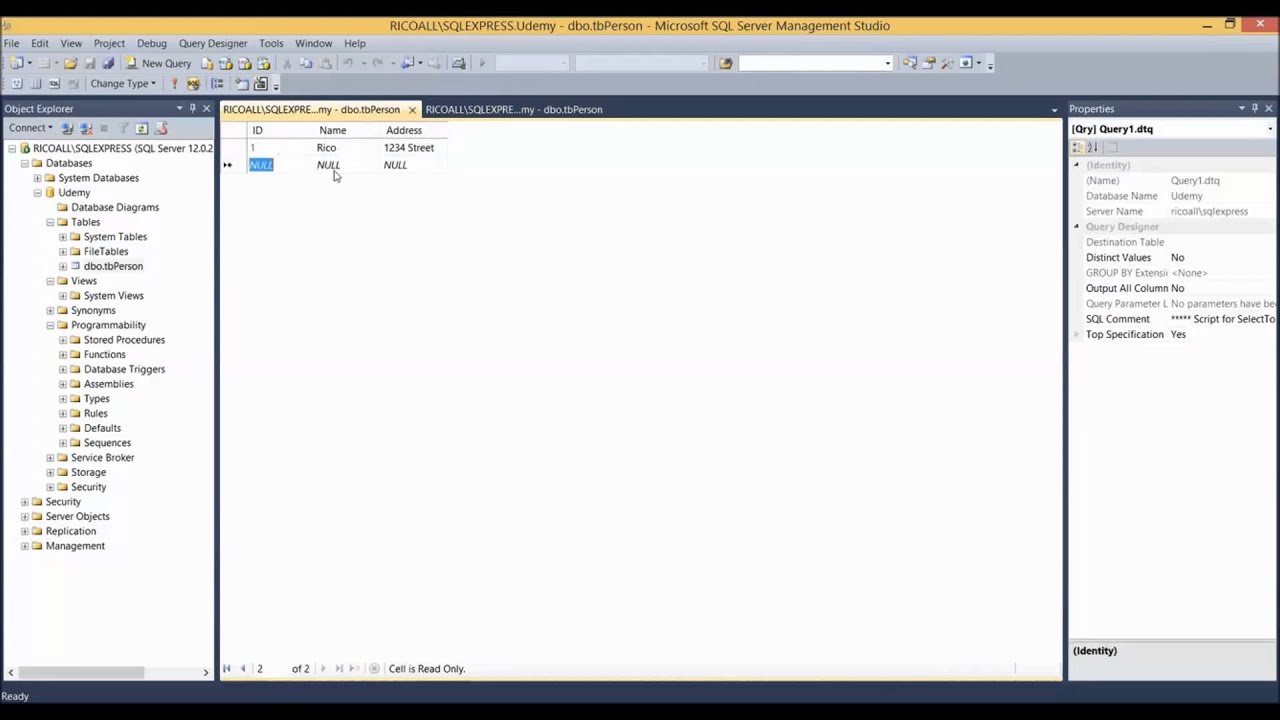
Task: Collapse the Databases folder node
Action: click(x=25, y=163)
